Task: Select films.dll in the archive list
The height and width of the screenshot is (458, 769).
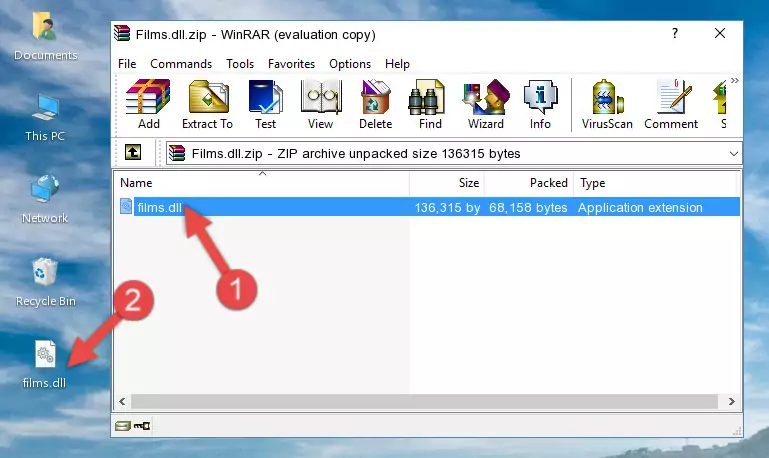Action: (x=159, y=207)
